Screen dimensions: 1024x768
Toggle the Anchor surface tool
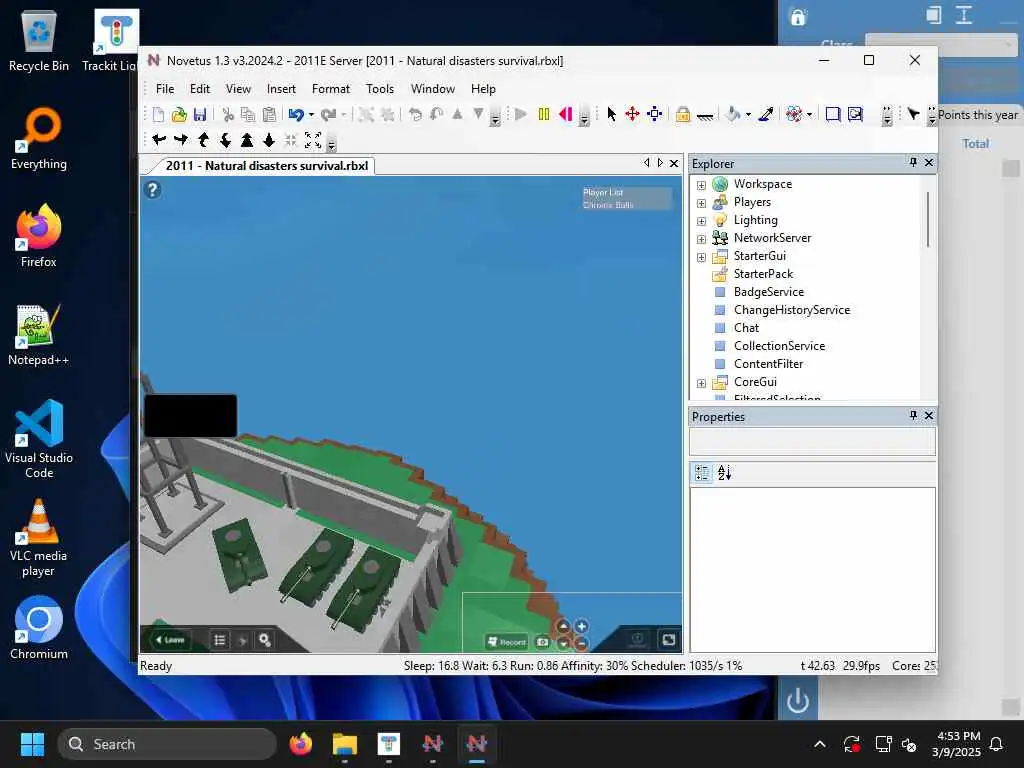tap(705, 116)
